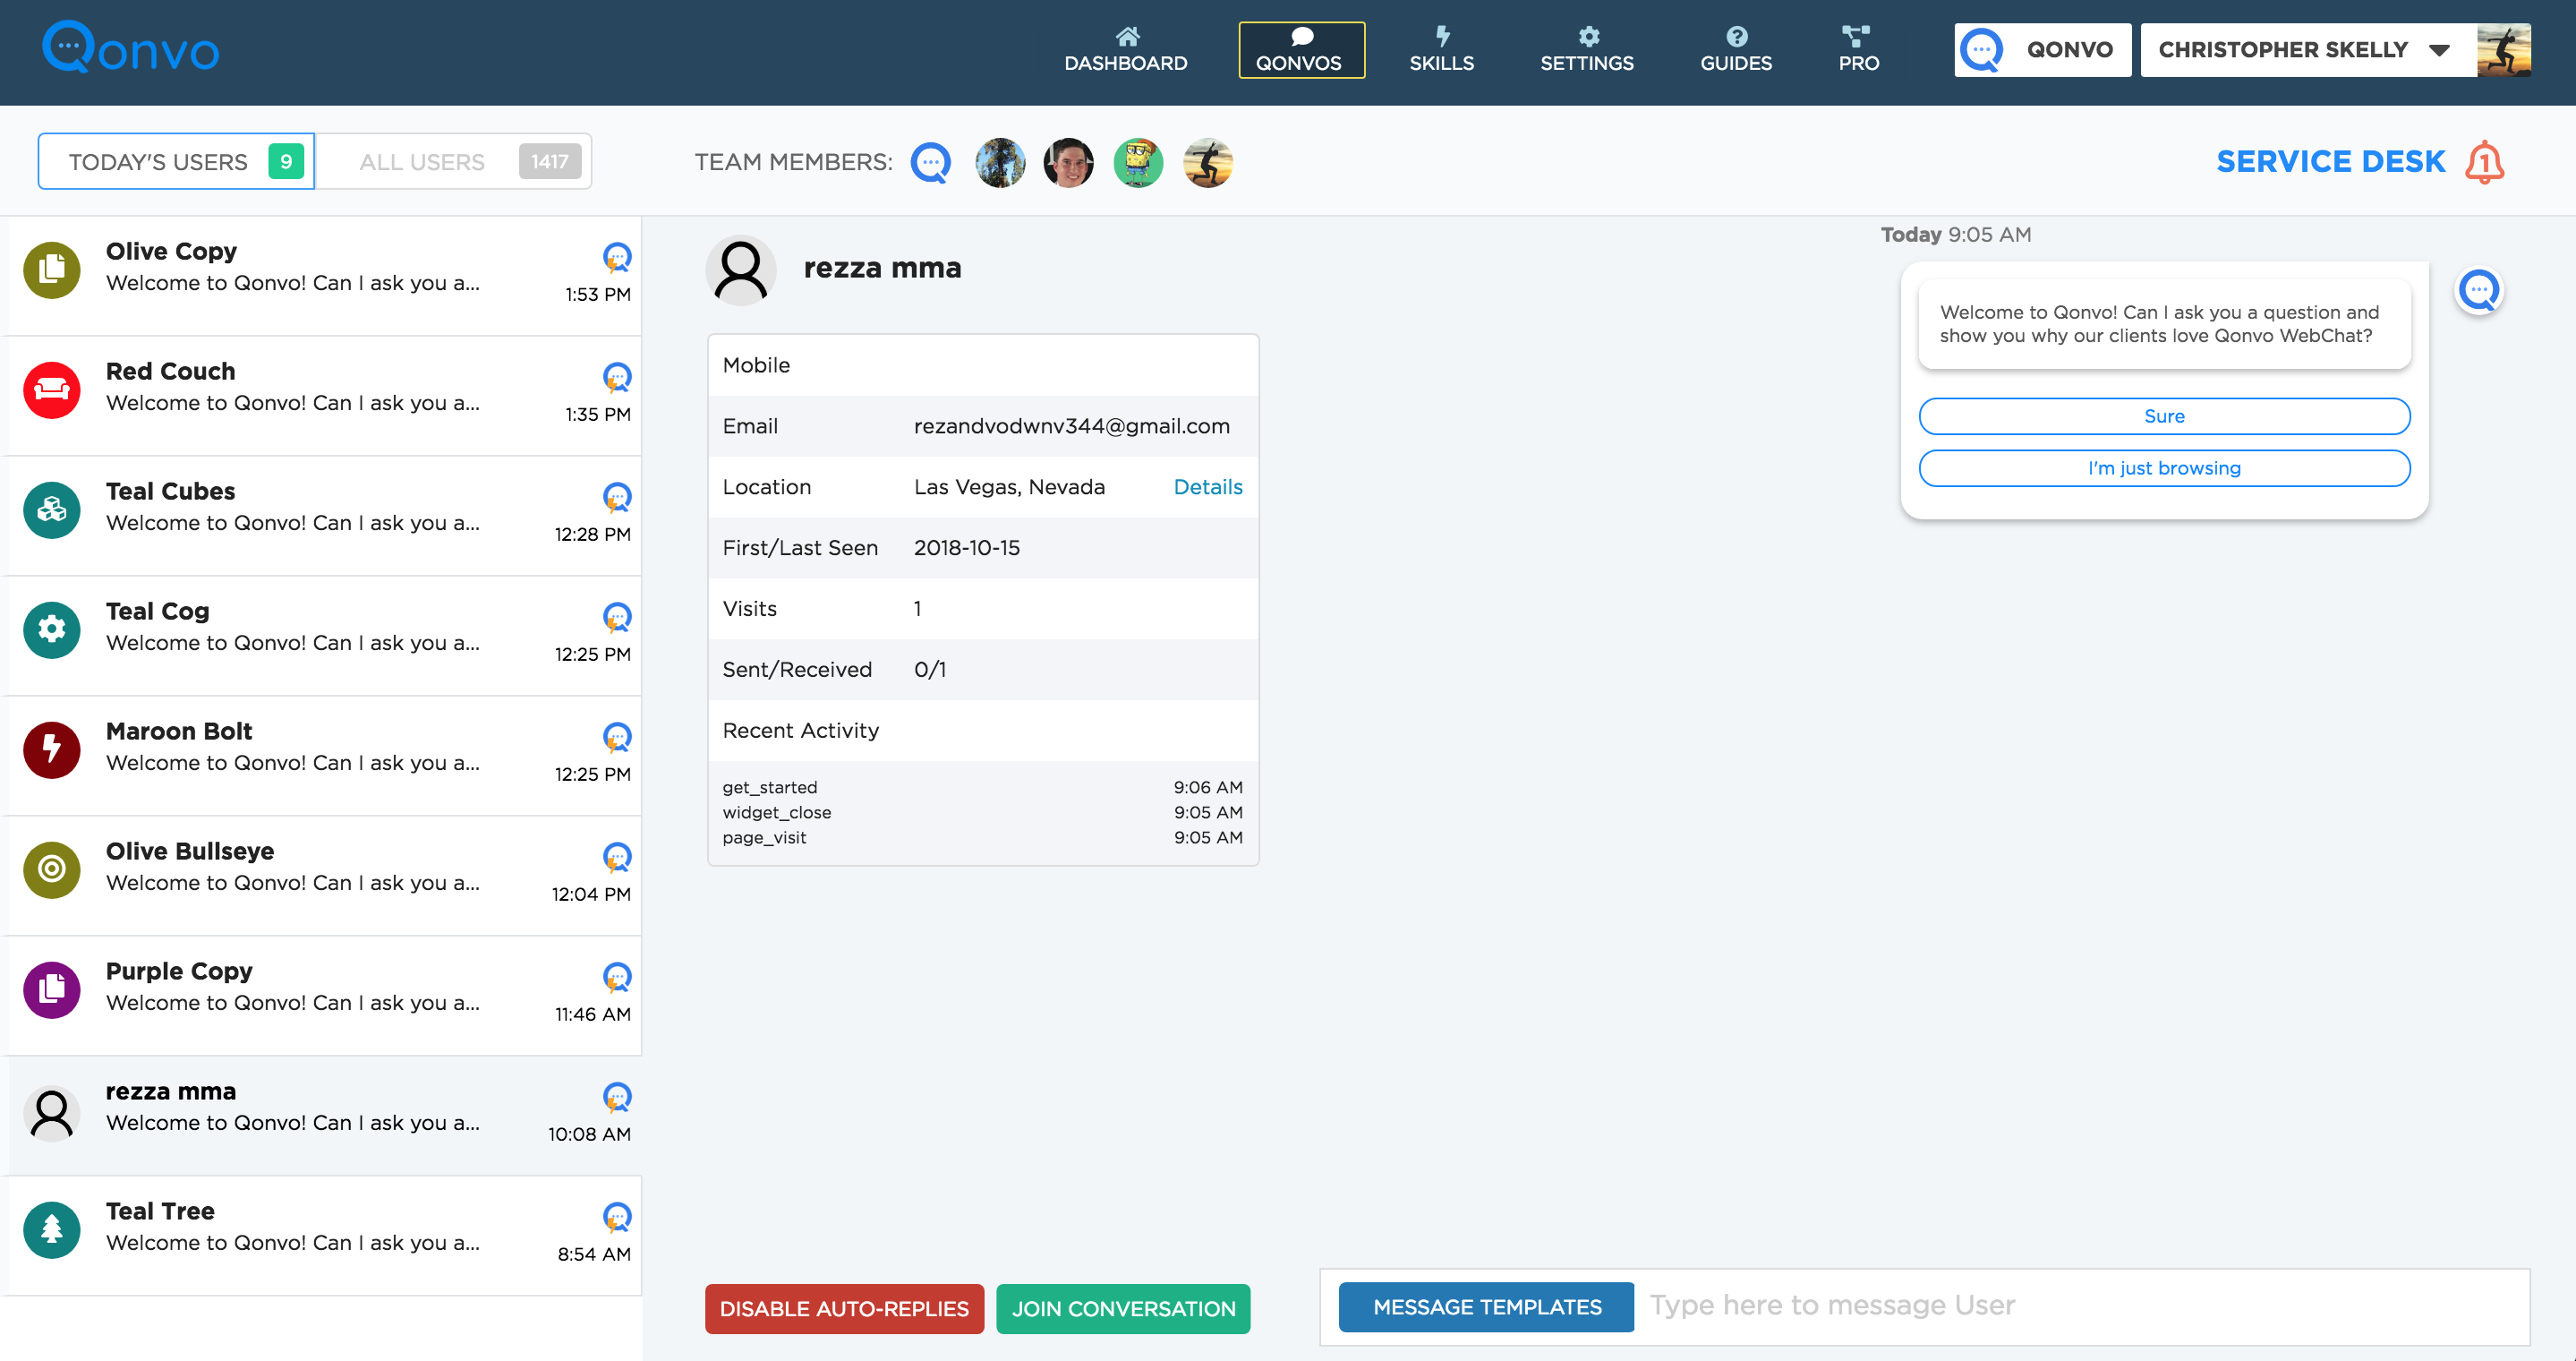2576x1361 pixels.
Task: Open the Teal Cubes conversation
Action: (322, 515)
